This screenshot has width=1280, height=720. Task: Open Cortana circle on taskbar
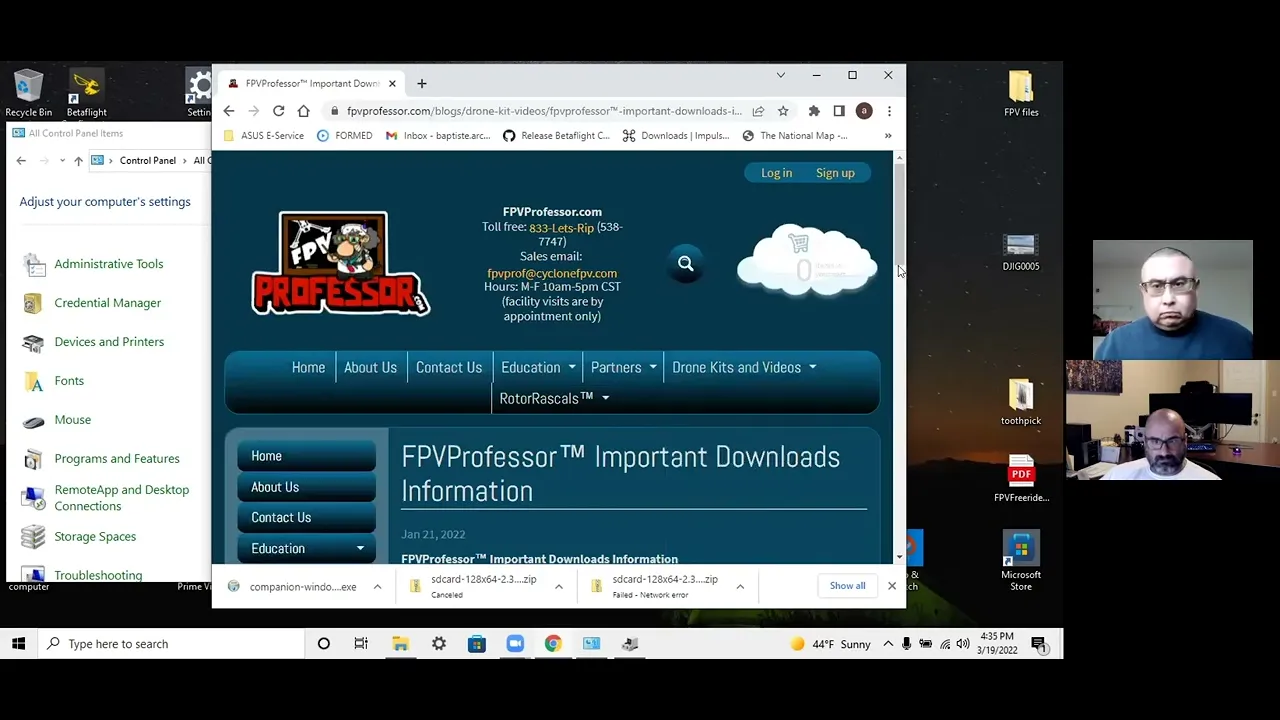click(x=323, y=644)
